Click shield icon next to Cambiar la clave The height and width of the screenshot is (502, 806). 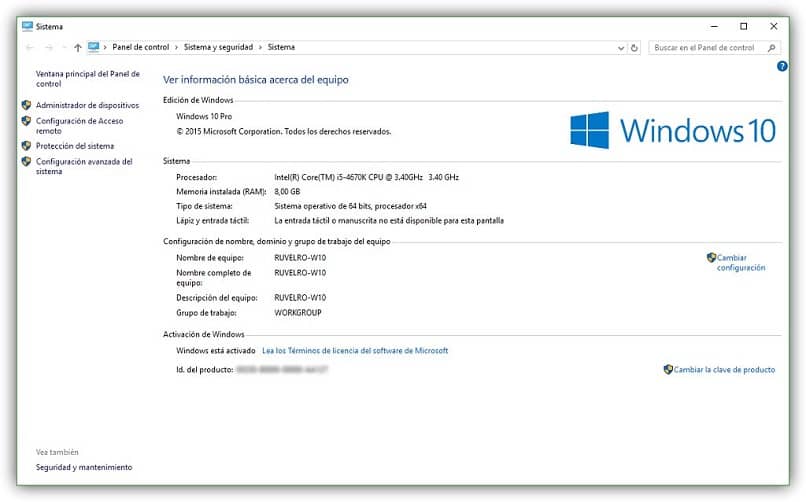coord(668,369)
